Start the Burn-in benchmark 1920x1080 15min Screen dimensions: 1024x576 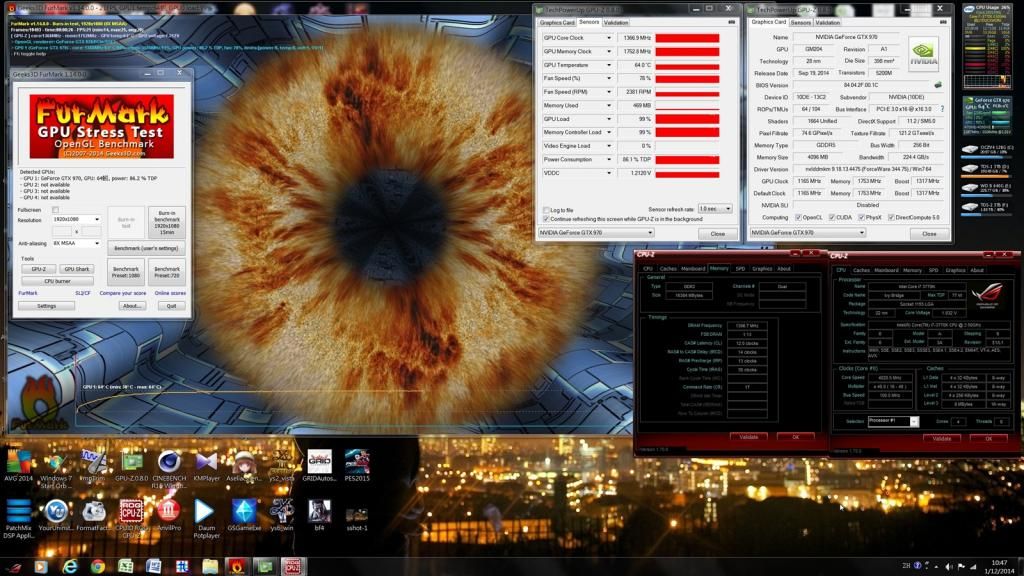(x=167, y=223)
